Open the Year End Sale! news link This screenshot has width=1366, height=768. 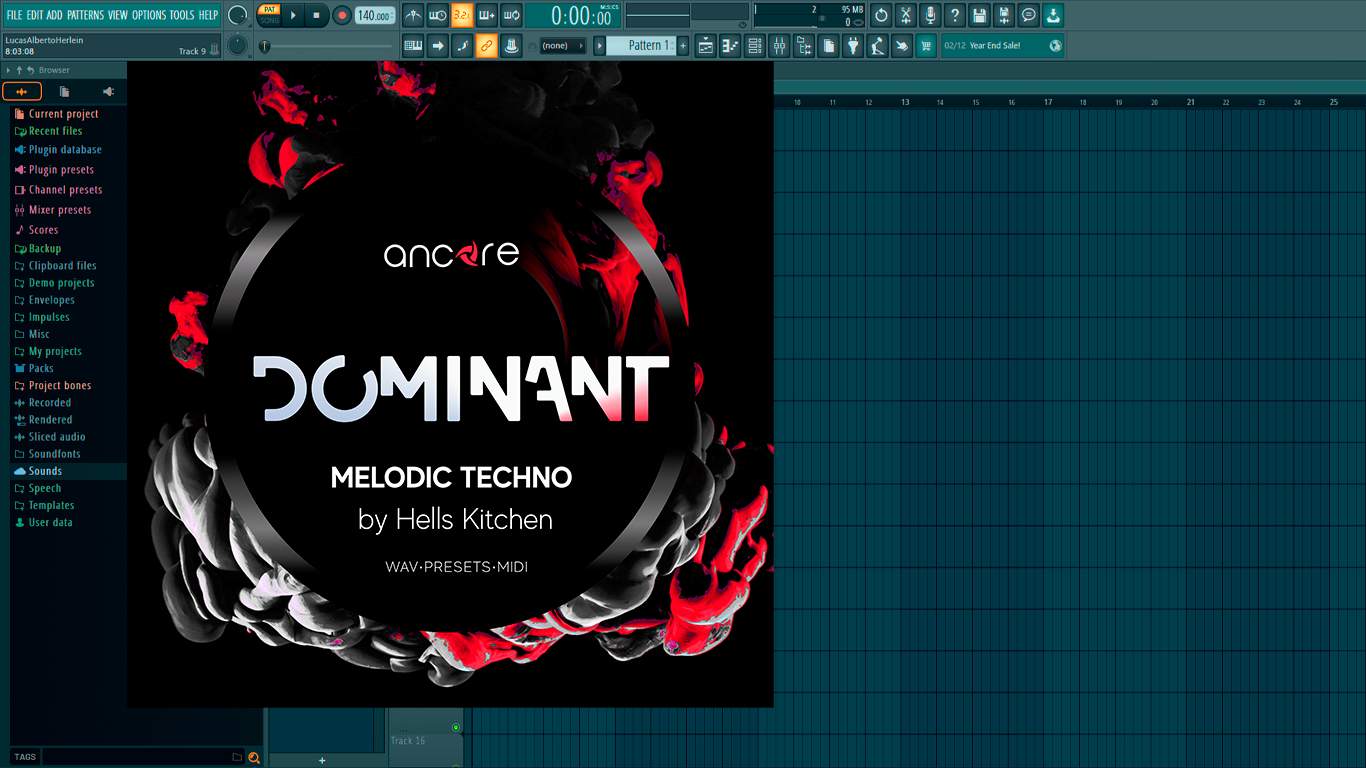pos(995,46)
